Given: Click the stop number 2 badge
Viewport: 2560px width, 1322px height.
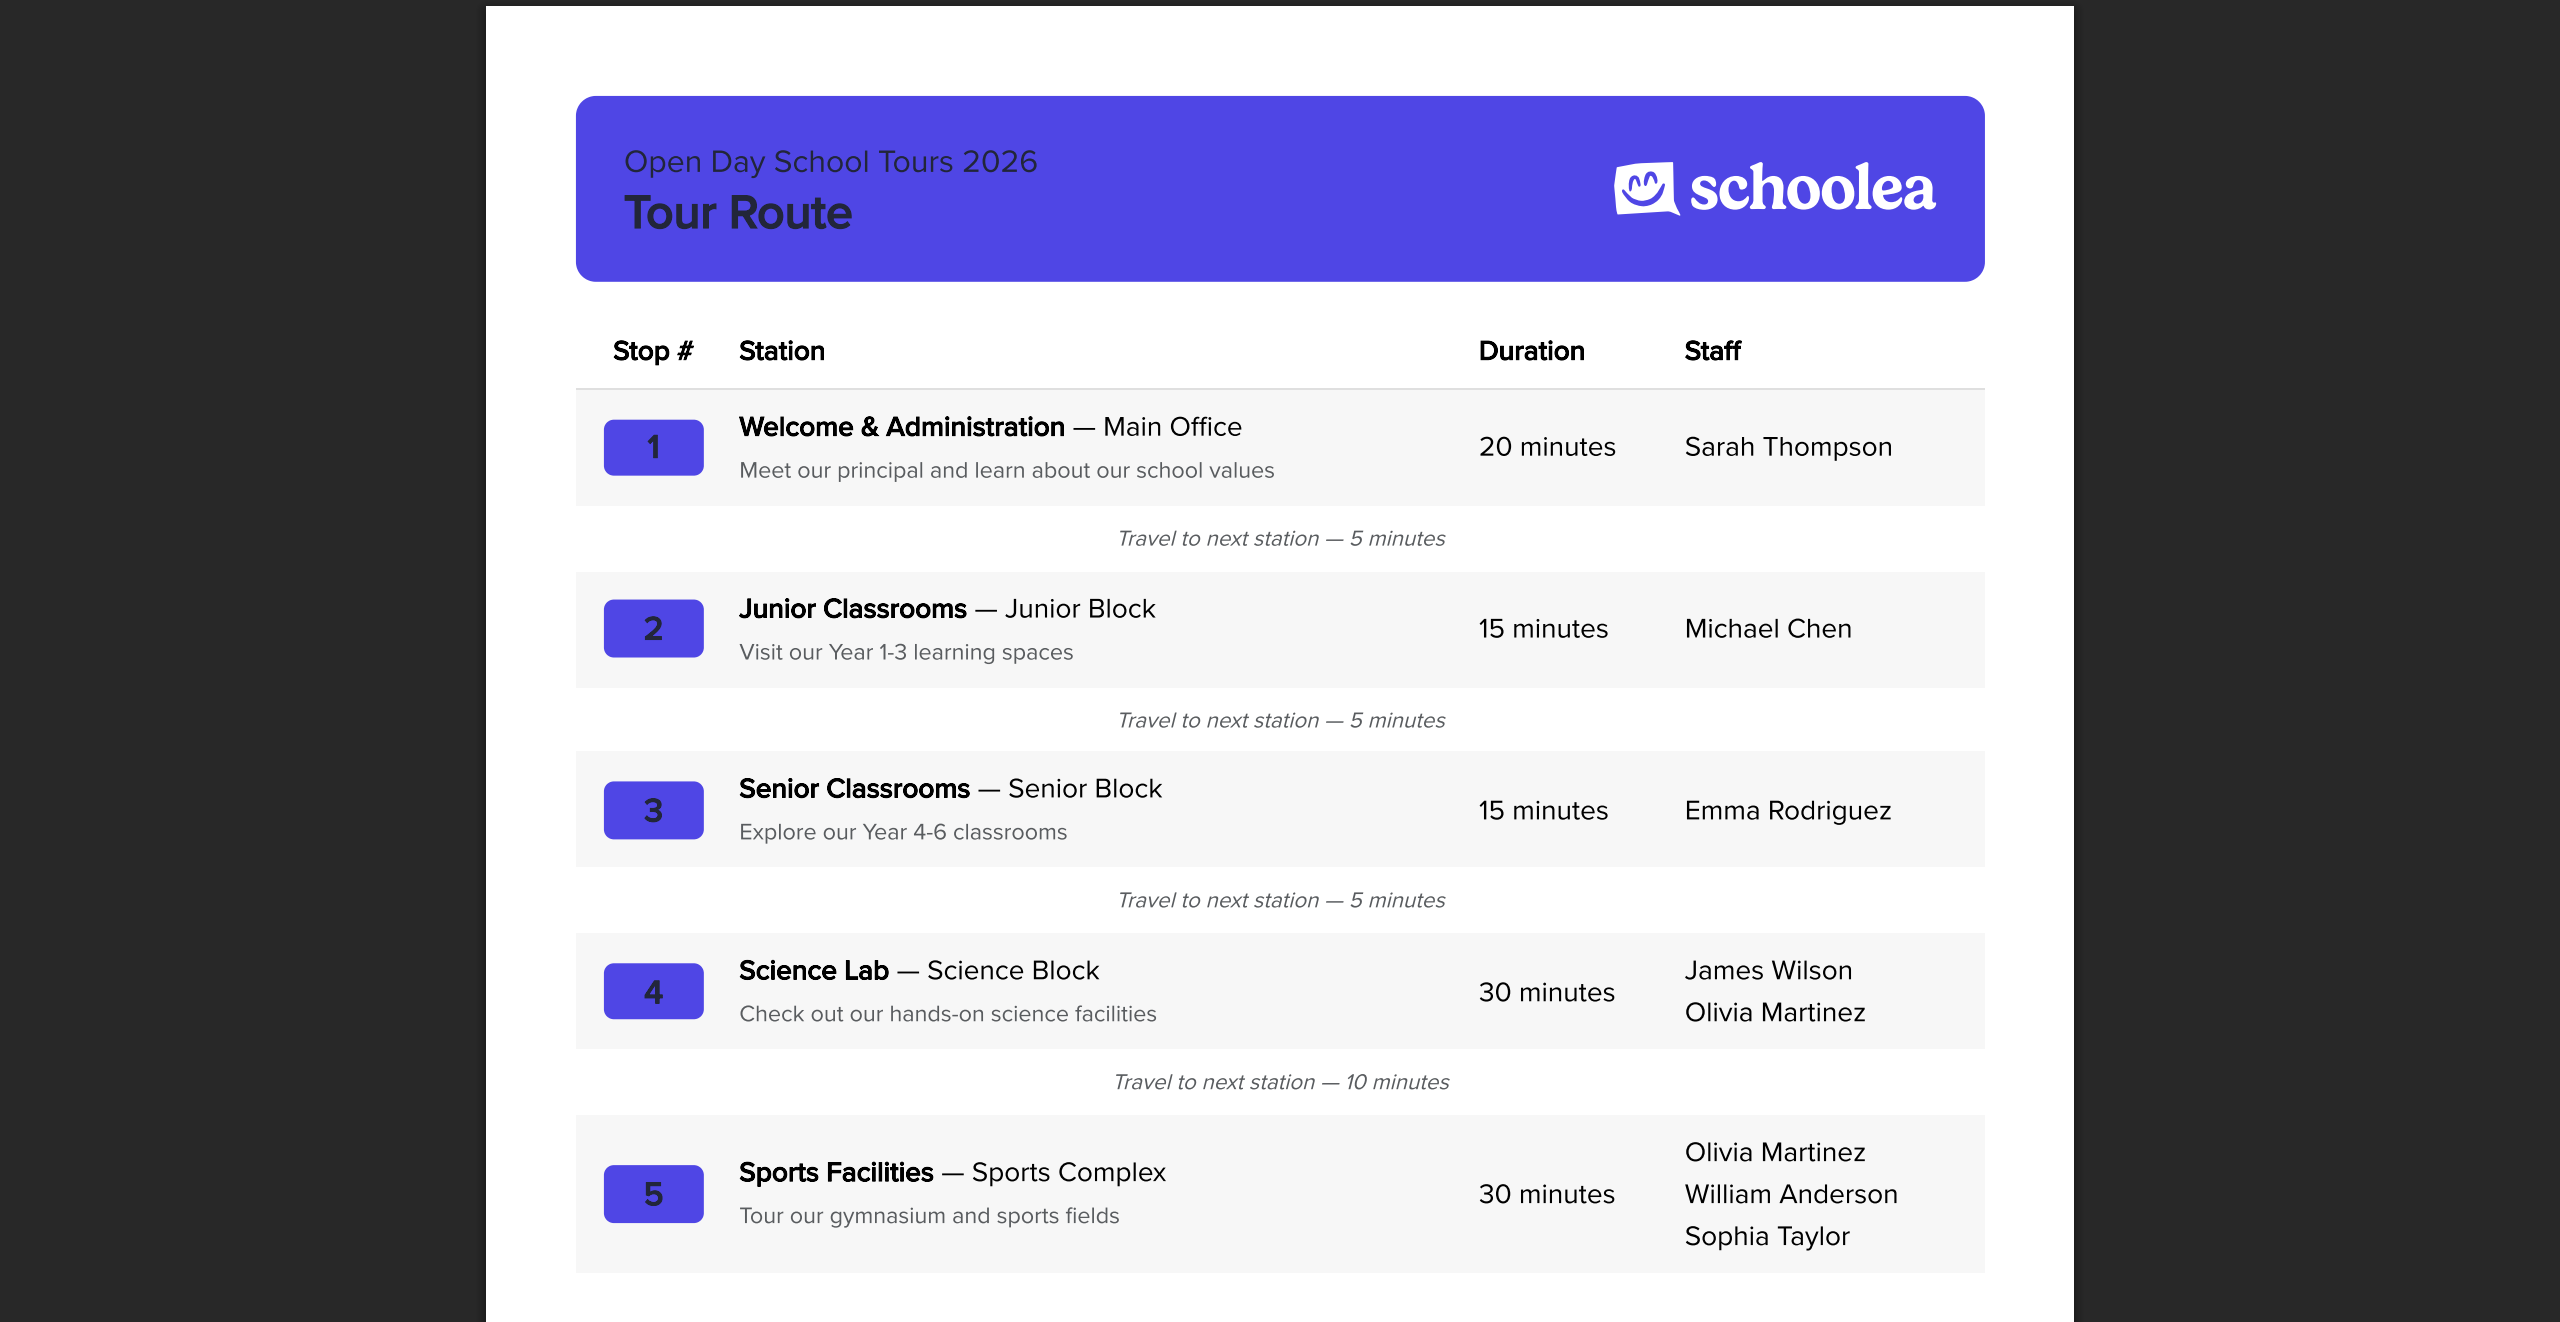Looking at the screenshot, I should click(653, 628).
